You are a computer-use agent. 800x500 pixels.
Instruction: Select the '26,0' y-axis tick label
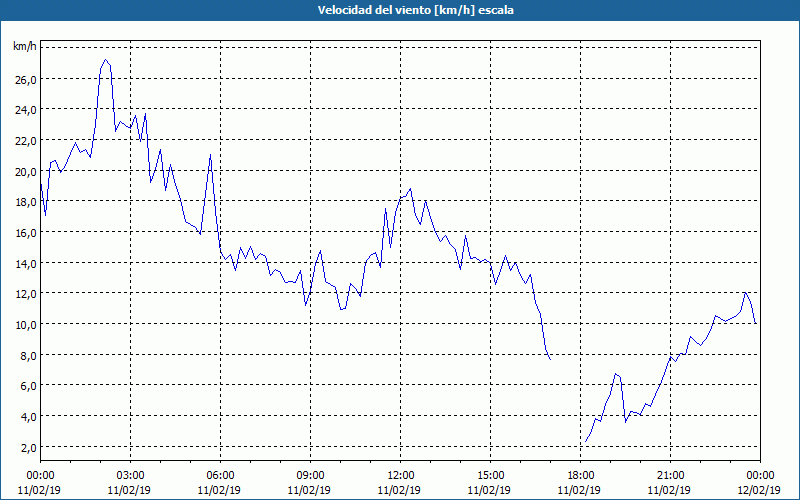(26, 80)
